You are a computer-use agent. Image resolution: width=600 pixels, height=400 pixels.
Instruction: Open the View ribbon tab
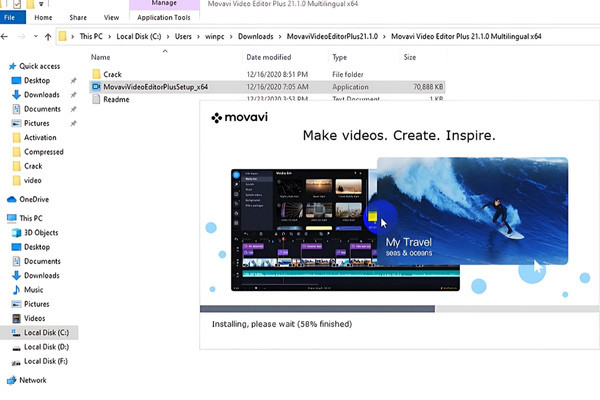pos(111,18)
